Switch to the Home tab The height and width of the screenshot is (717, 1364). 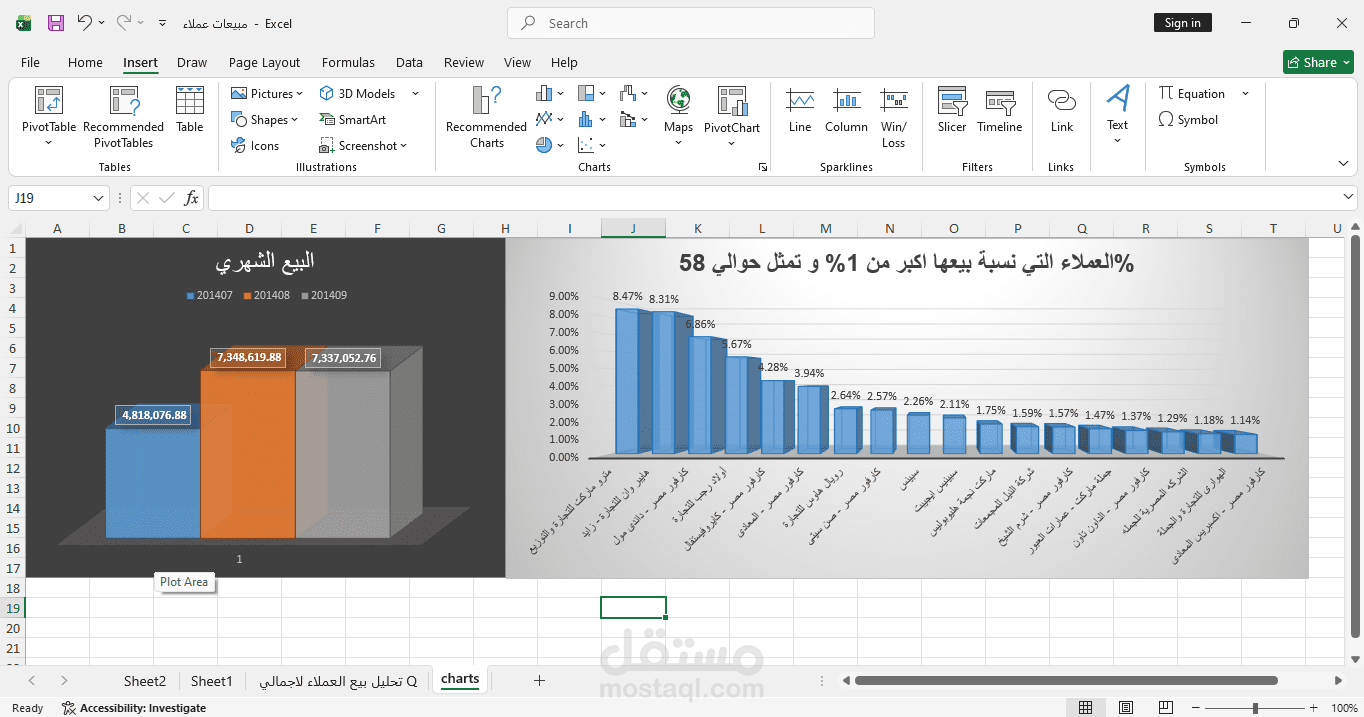coord(85,62)
